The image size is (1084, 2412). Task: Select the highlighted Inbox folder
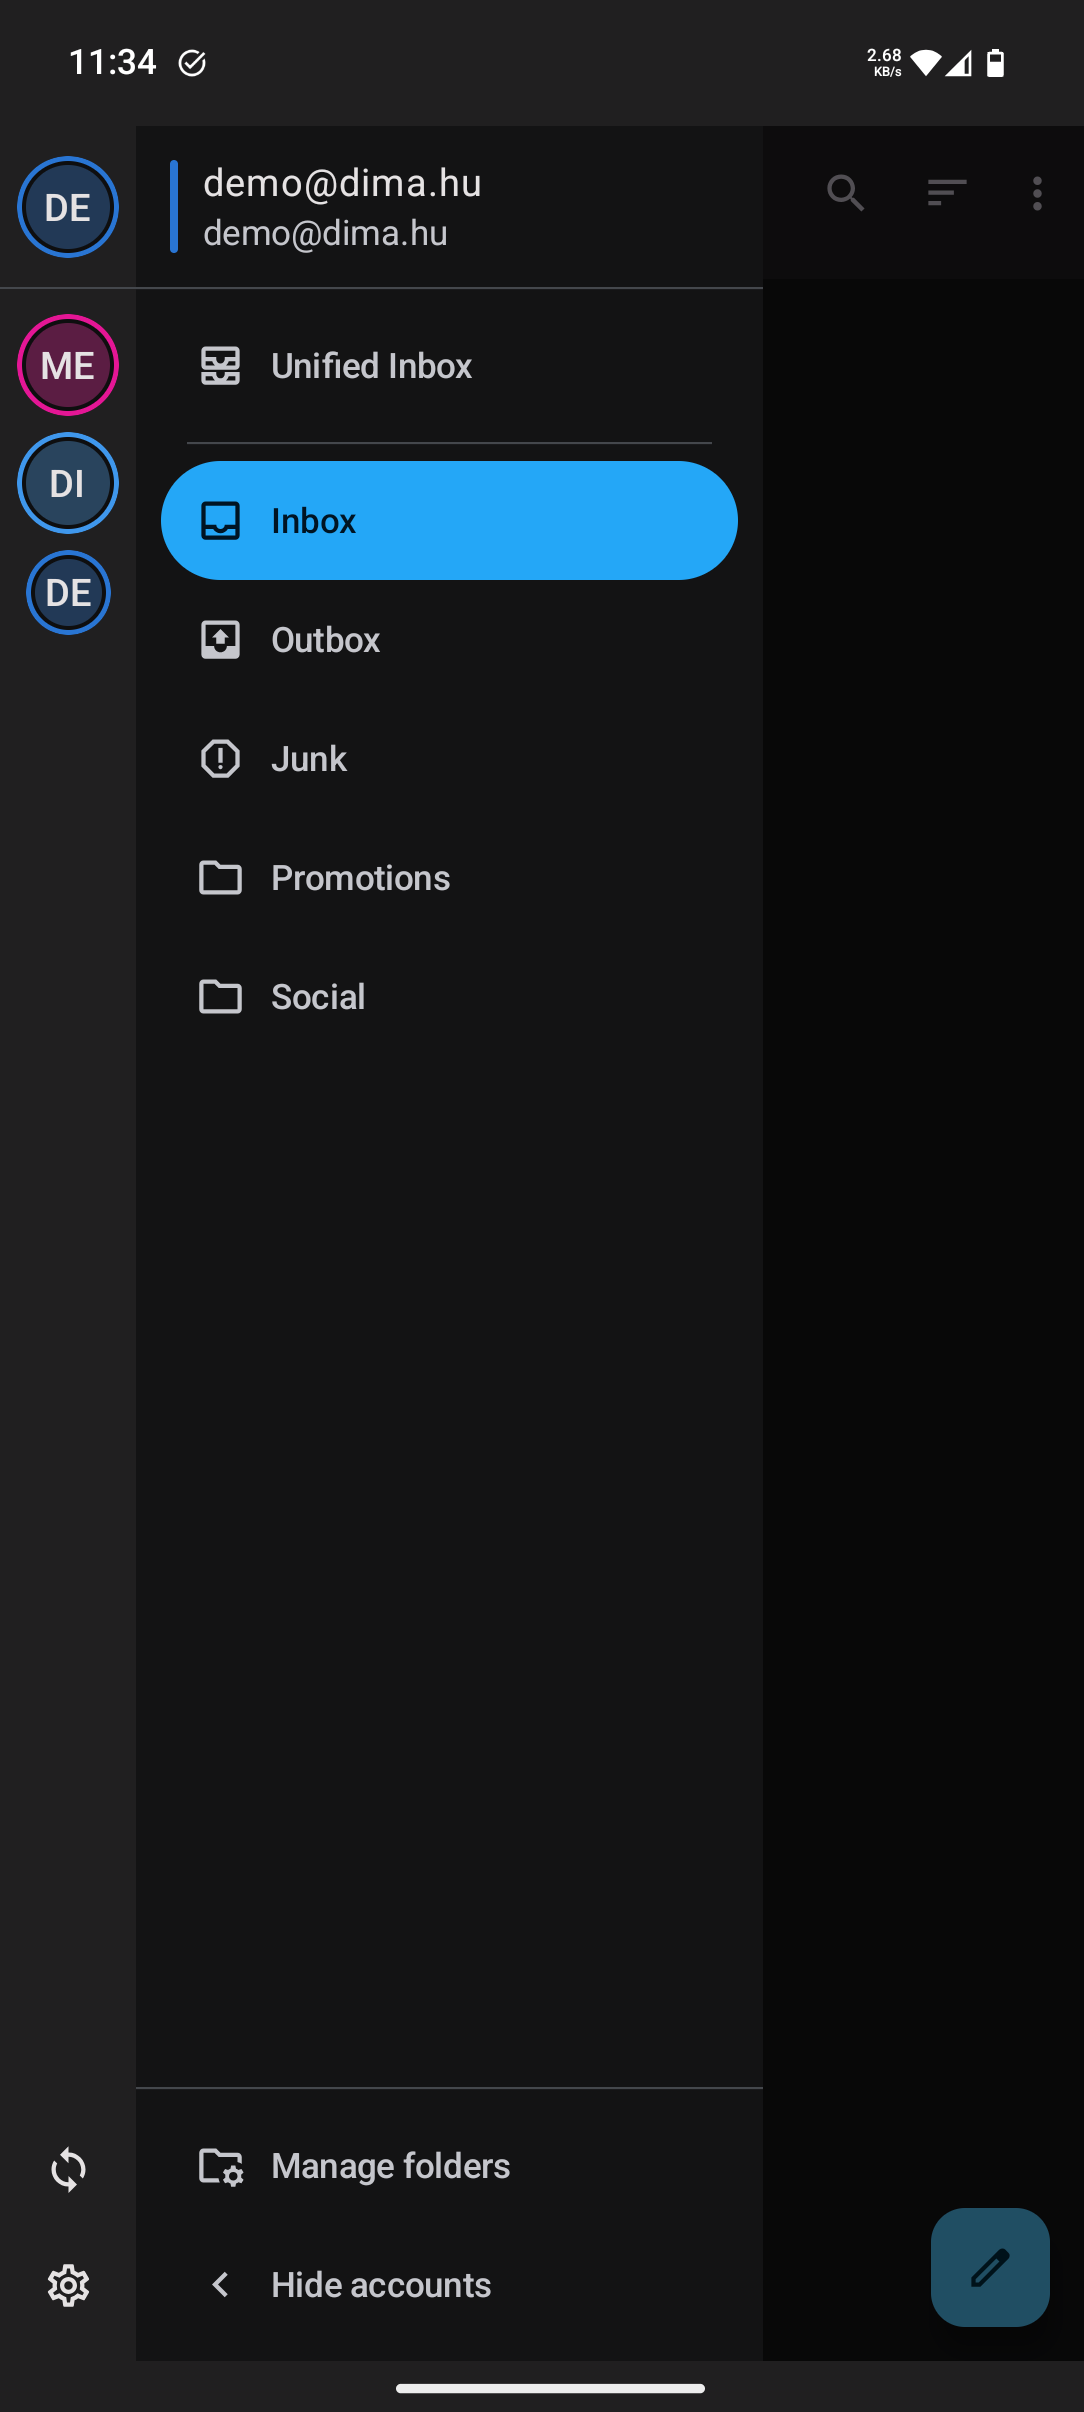pyautogui.click(x=449, y=520)
